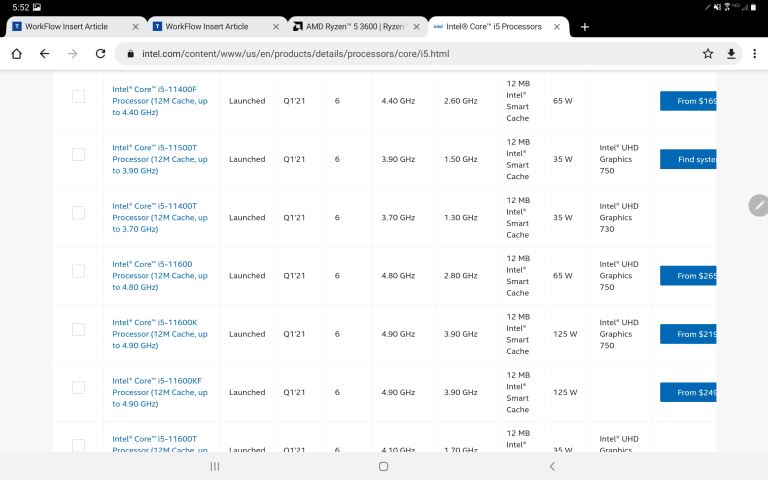The width and height of the screenshot is (768, 480).
Task: Open Intel Core i5-11400T processor link
Action: tap(160, 217)
